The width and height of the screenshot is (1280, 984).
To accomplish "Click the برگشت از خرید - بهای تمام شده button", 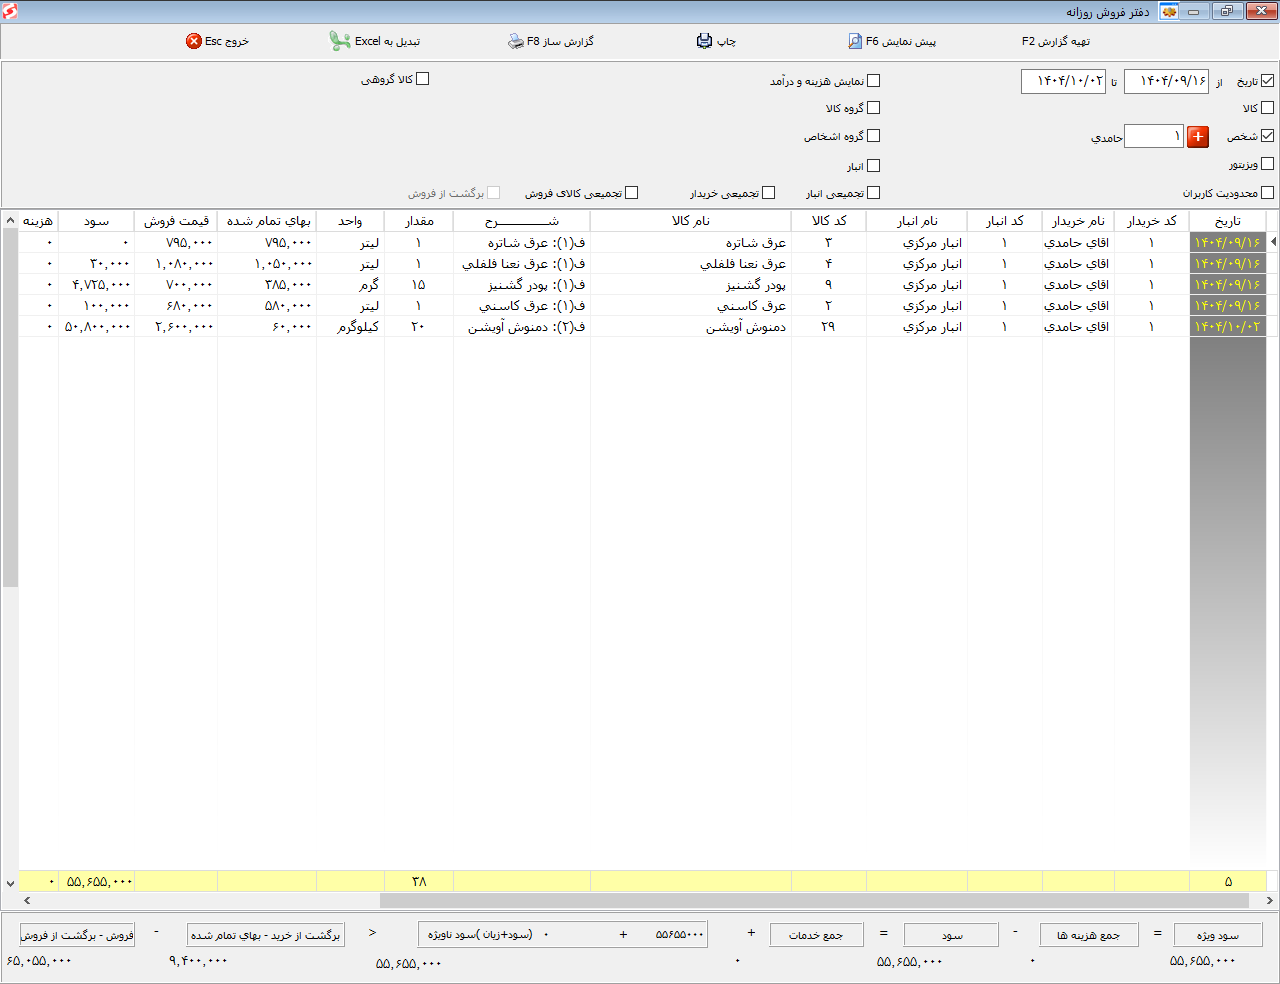I will click(266, 935).
